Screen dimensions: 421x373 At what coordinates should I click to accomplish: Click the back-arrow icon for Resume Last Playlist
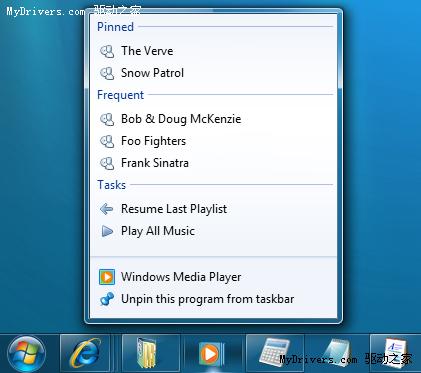pyautogui.click(x=107, y=209)
